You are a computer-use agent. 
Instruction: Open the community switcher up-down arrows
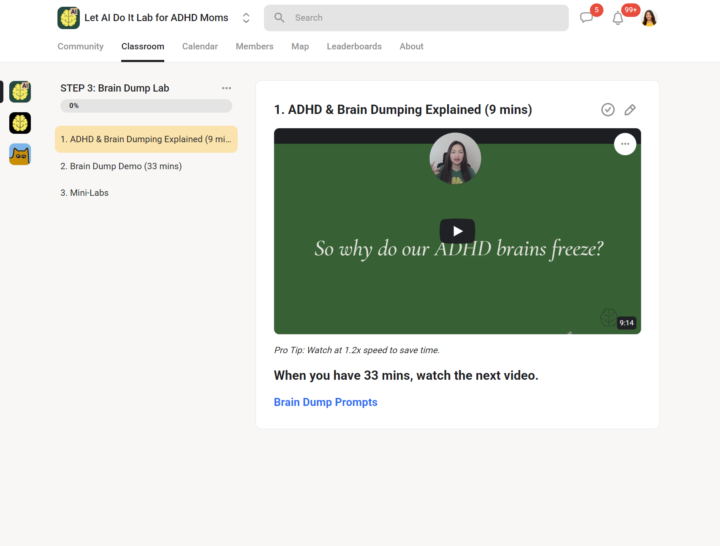pos(246,18)
